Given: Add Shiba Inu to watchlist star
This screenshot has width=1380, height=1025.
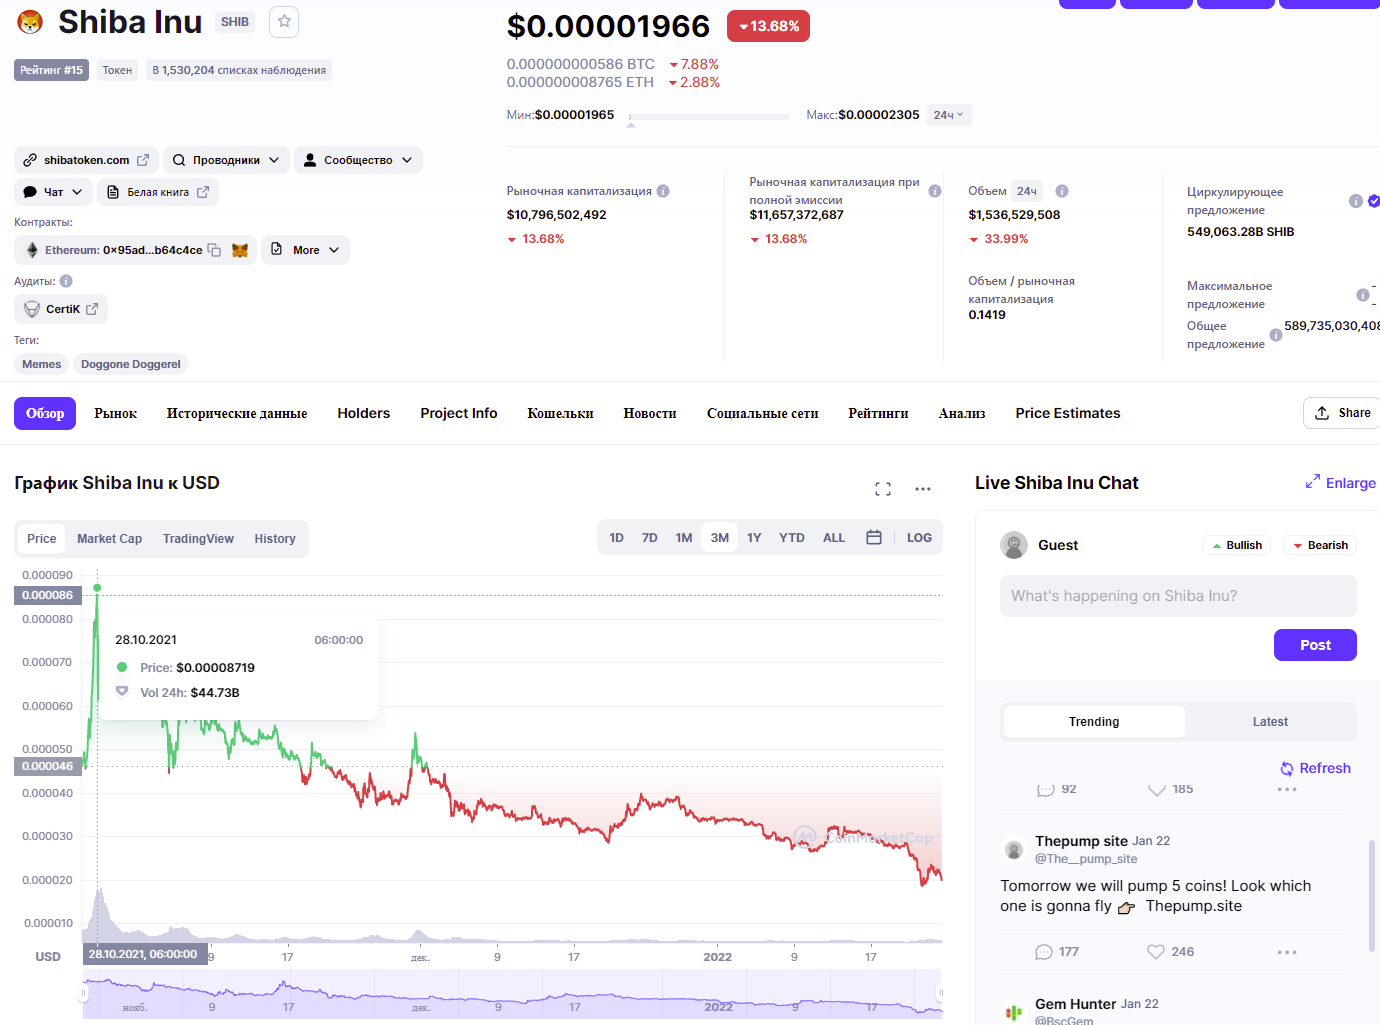Looking at the screenshot, I should [284, 22].
